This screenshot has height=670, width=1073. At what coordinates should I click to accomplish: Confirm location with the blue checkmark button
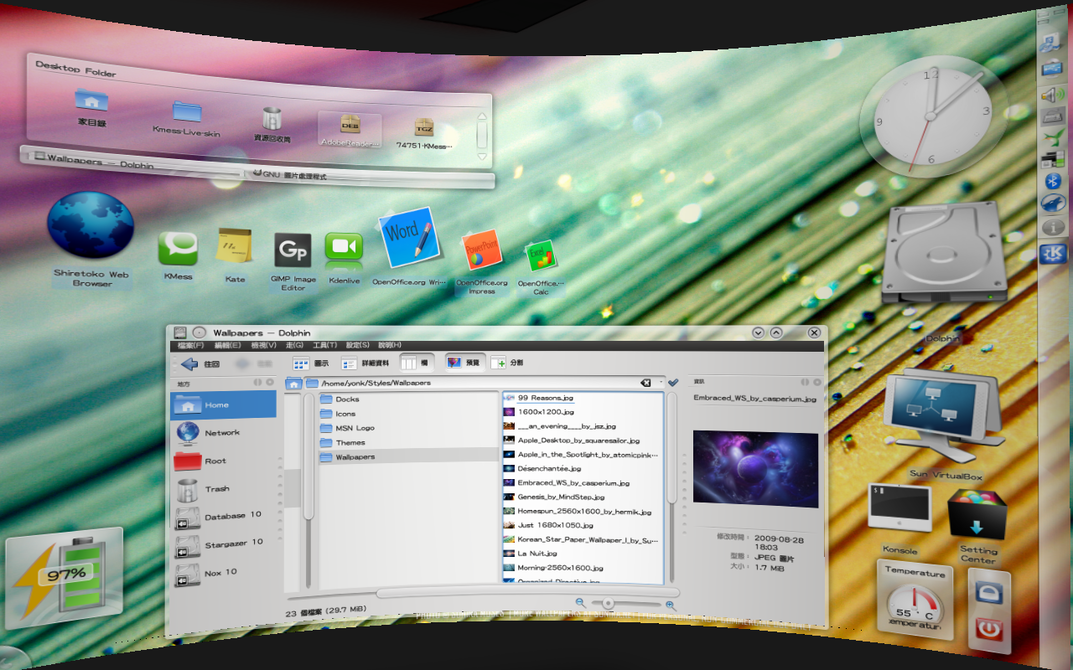click(x=673, y=383)
